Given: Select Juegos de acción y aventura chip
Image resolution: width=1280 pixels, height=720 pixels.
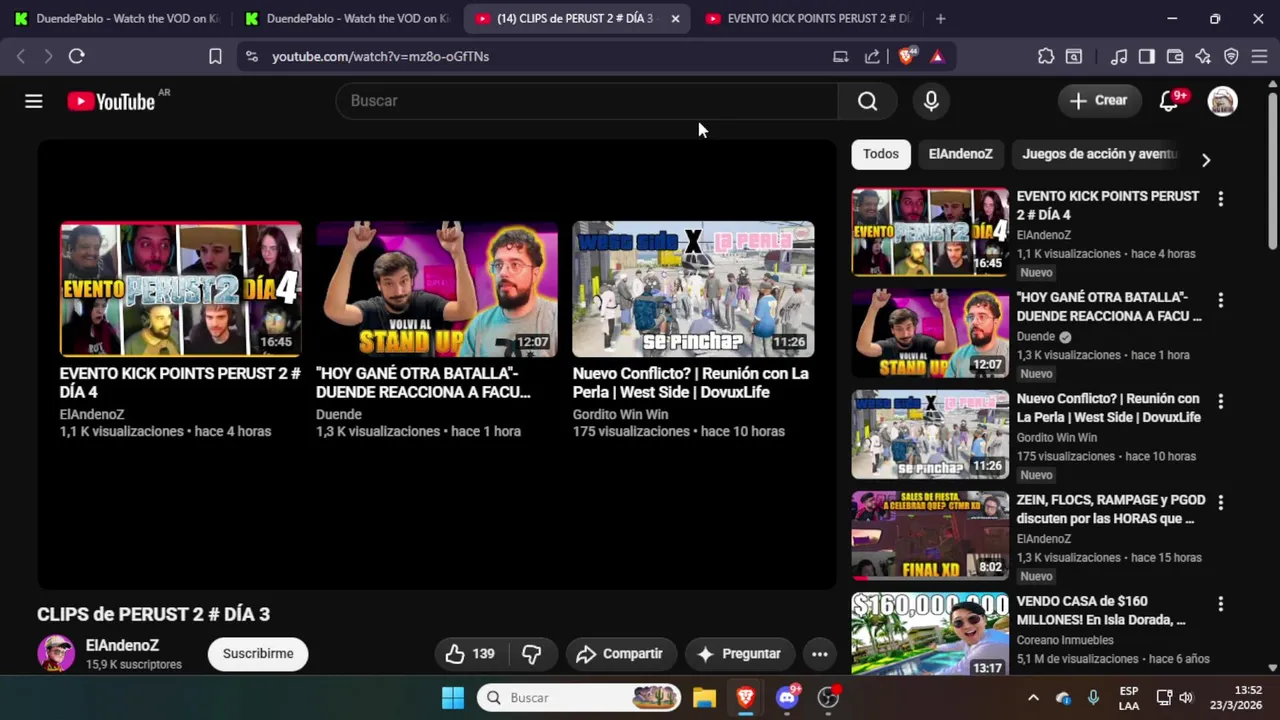Looking at the screenshot, I should (1100, 154).
